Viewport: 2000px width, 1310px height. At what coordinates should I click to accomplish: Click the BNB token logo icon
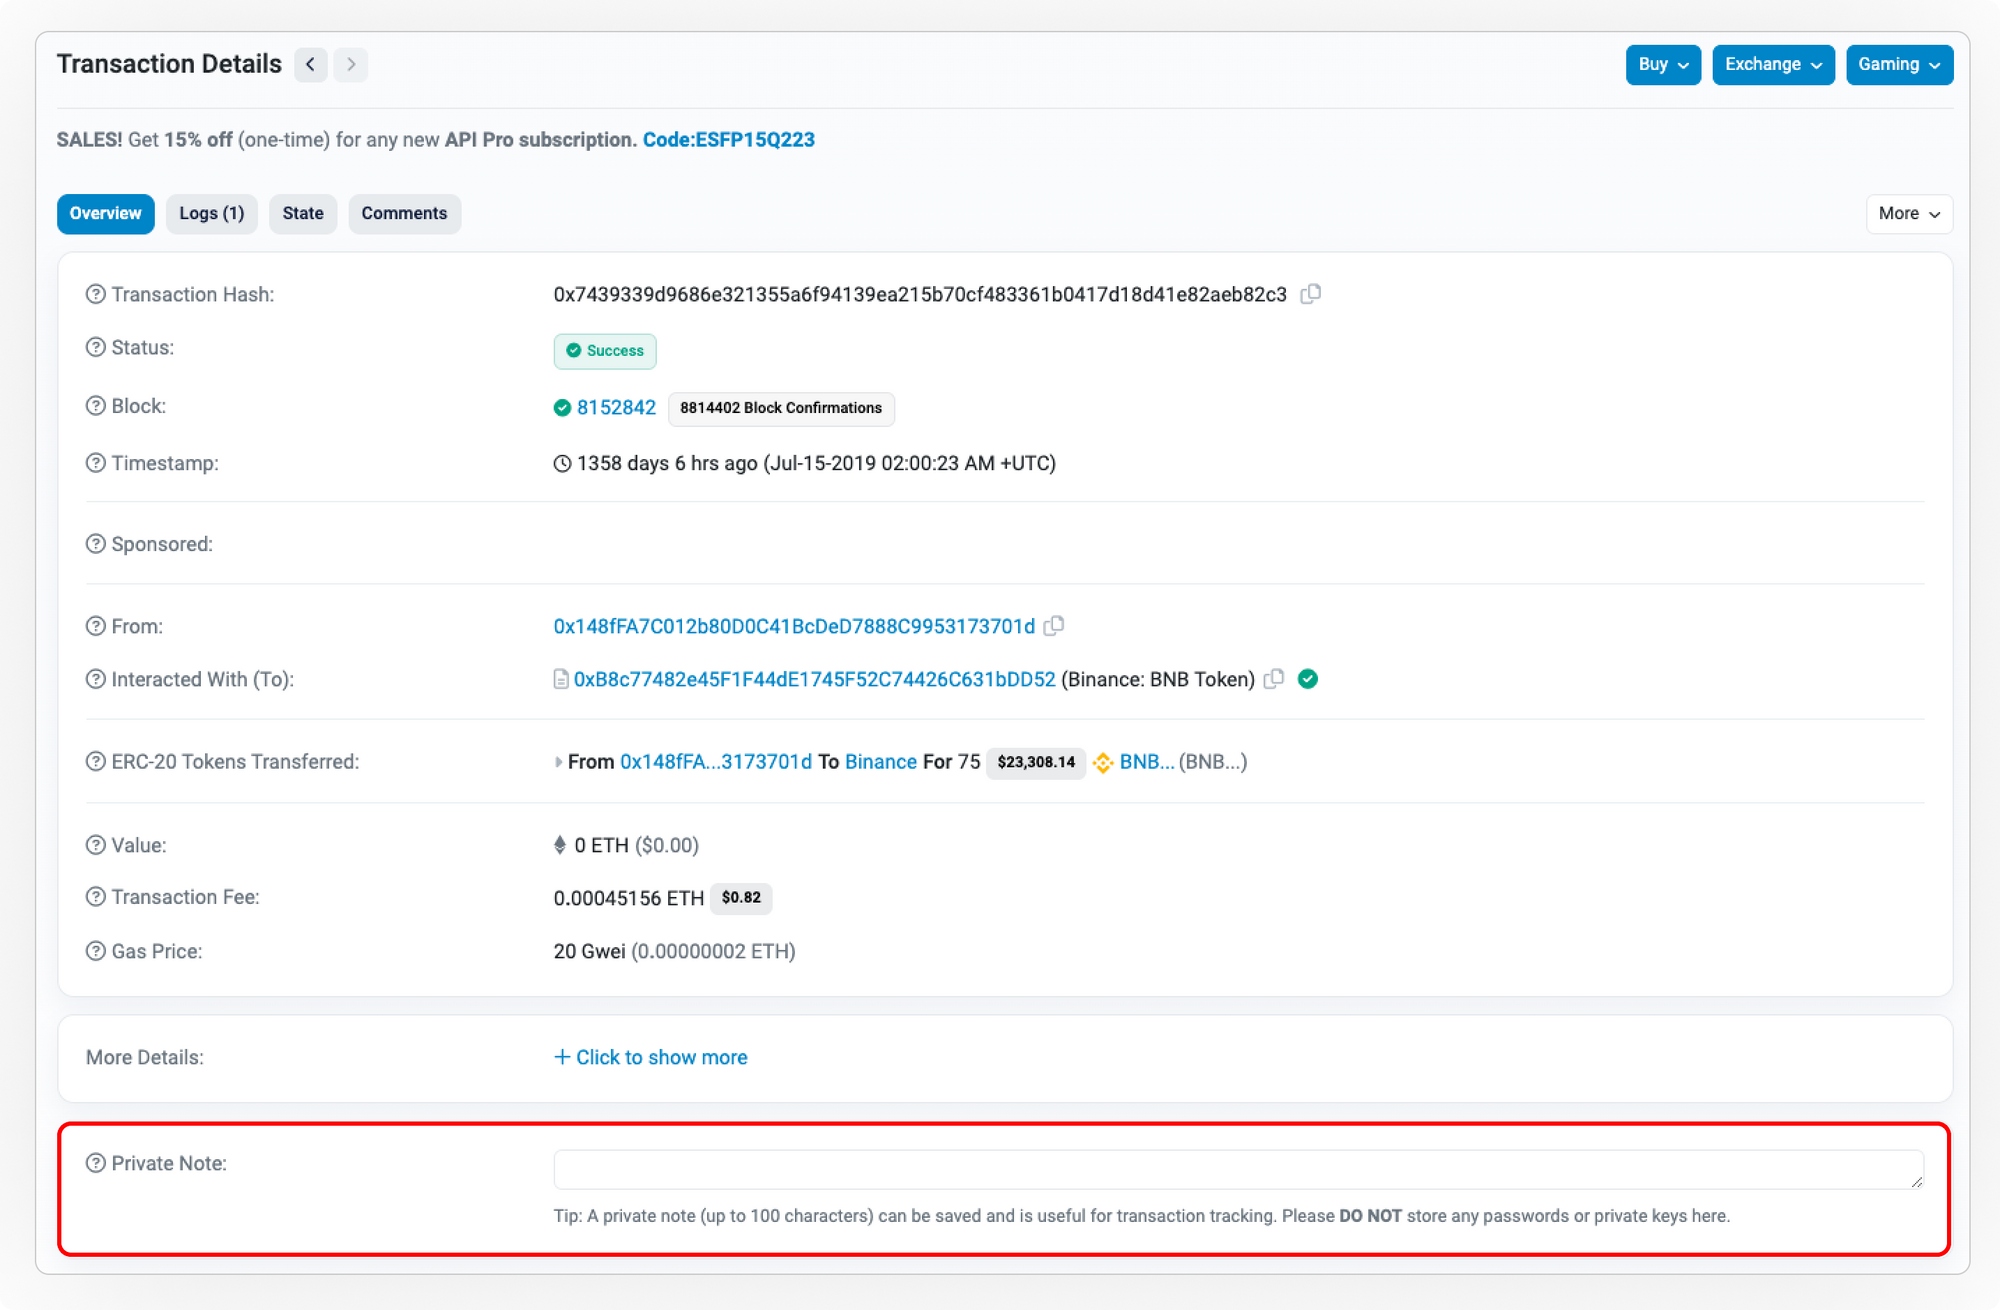[x=1102, y=763]
